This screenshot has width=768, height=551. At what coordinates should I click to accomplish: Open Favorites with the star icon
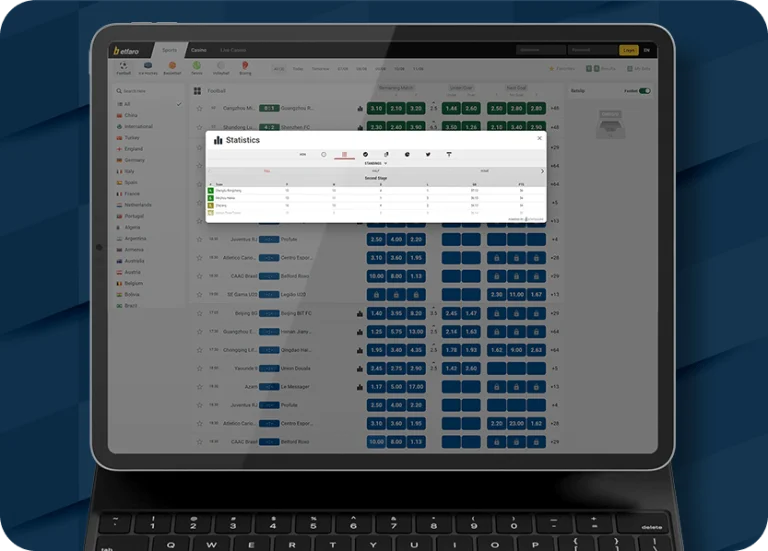(562, 69)
